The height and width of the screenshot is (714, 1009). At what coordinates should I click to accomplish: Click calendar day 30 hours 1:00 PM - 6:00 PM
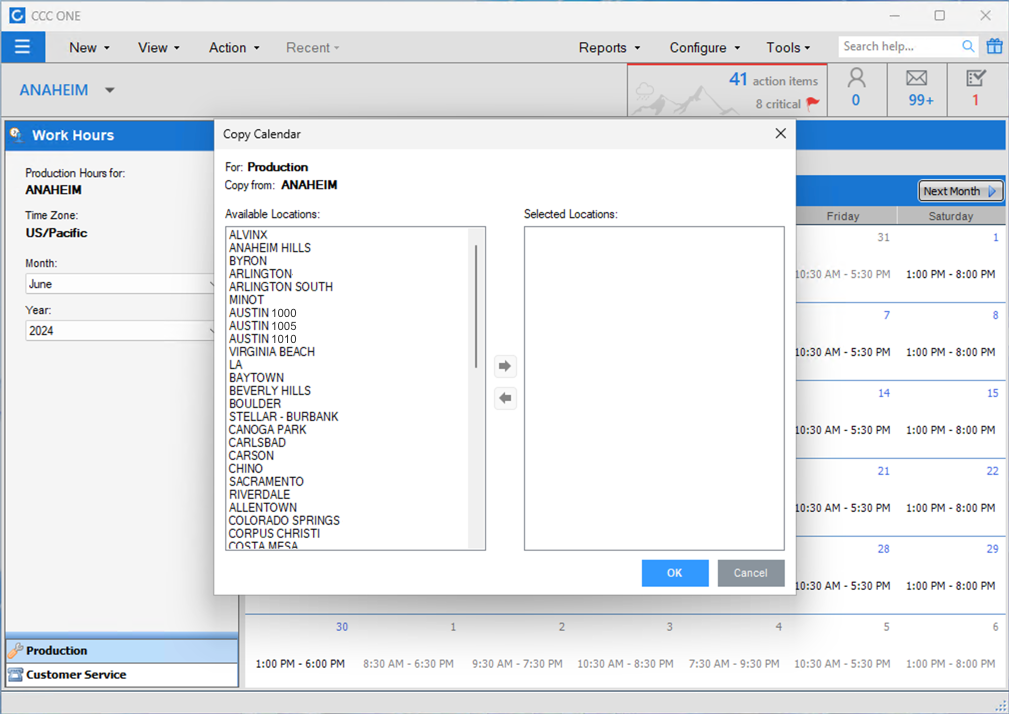300,663
